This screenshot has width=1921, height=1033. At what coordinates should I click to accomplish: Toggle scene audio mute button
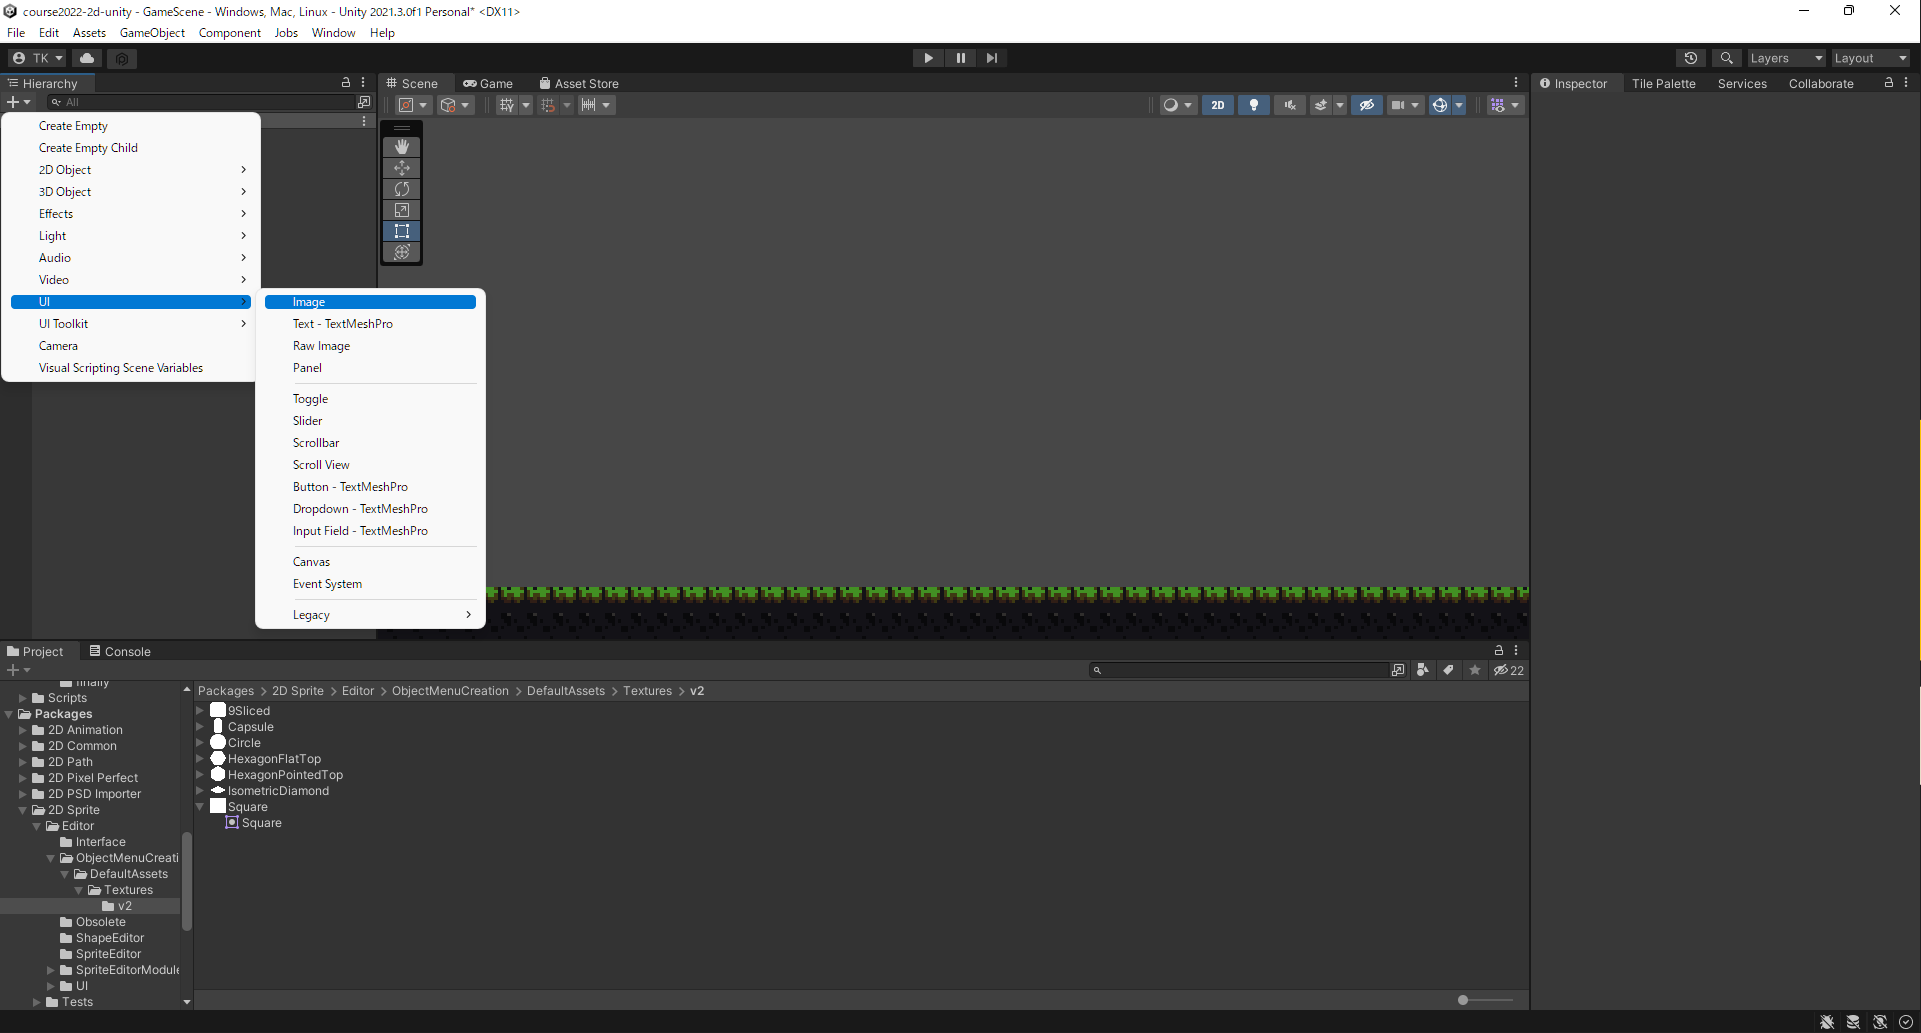pos(1290,105)
